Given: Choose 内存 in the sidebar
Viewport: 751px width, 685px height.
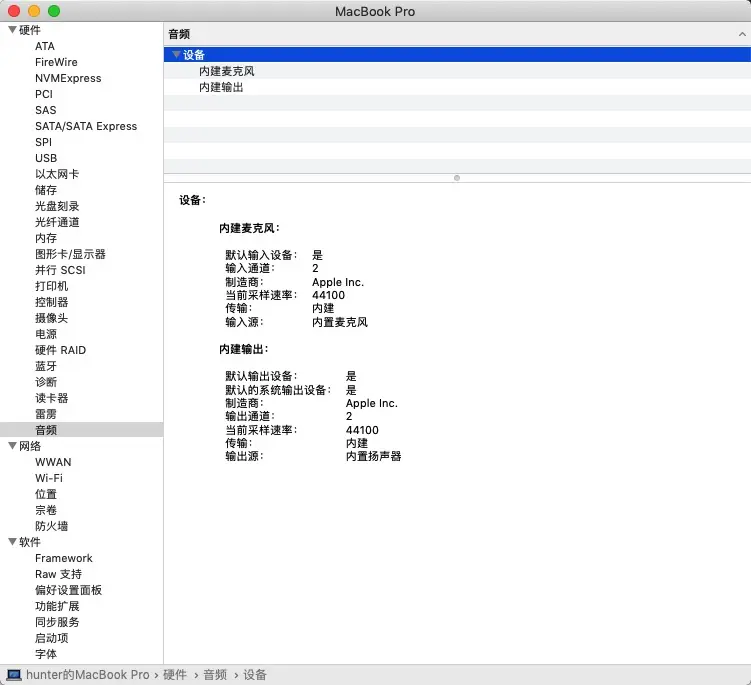Looking at the screenshot, I should 46,238.
